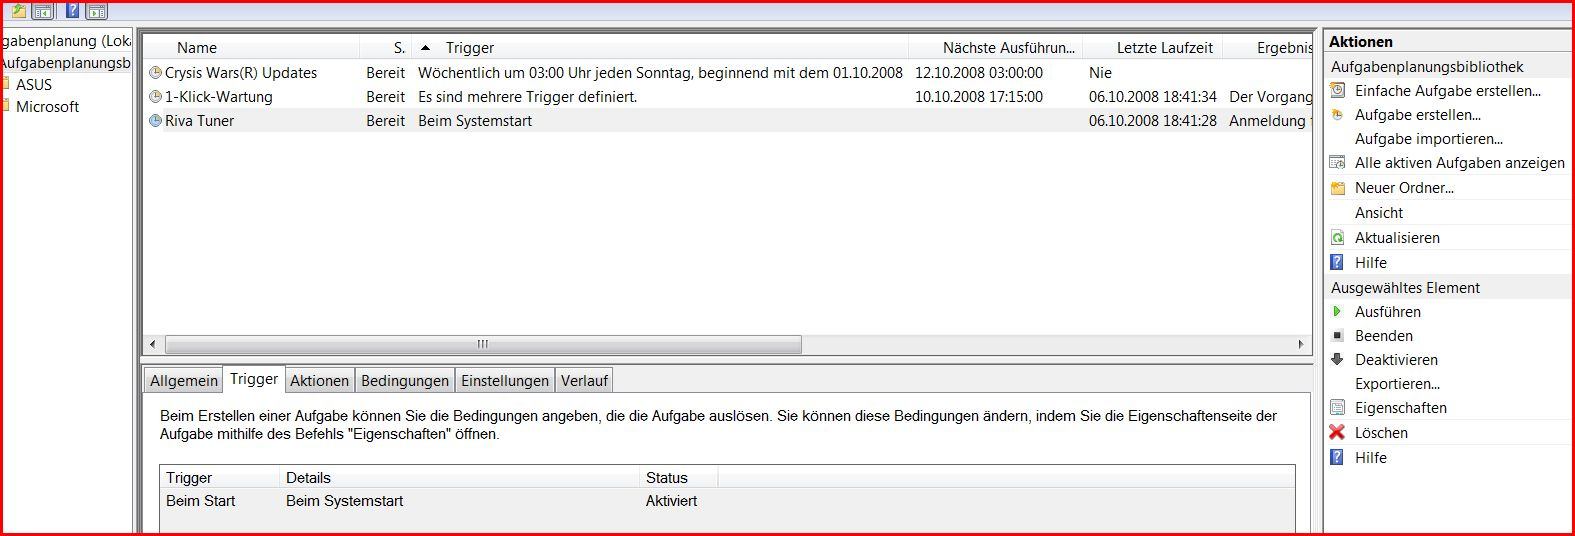Click the 'Aktiviert' status cell
1575x536 pixels.
coord(671,500)
